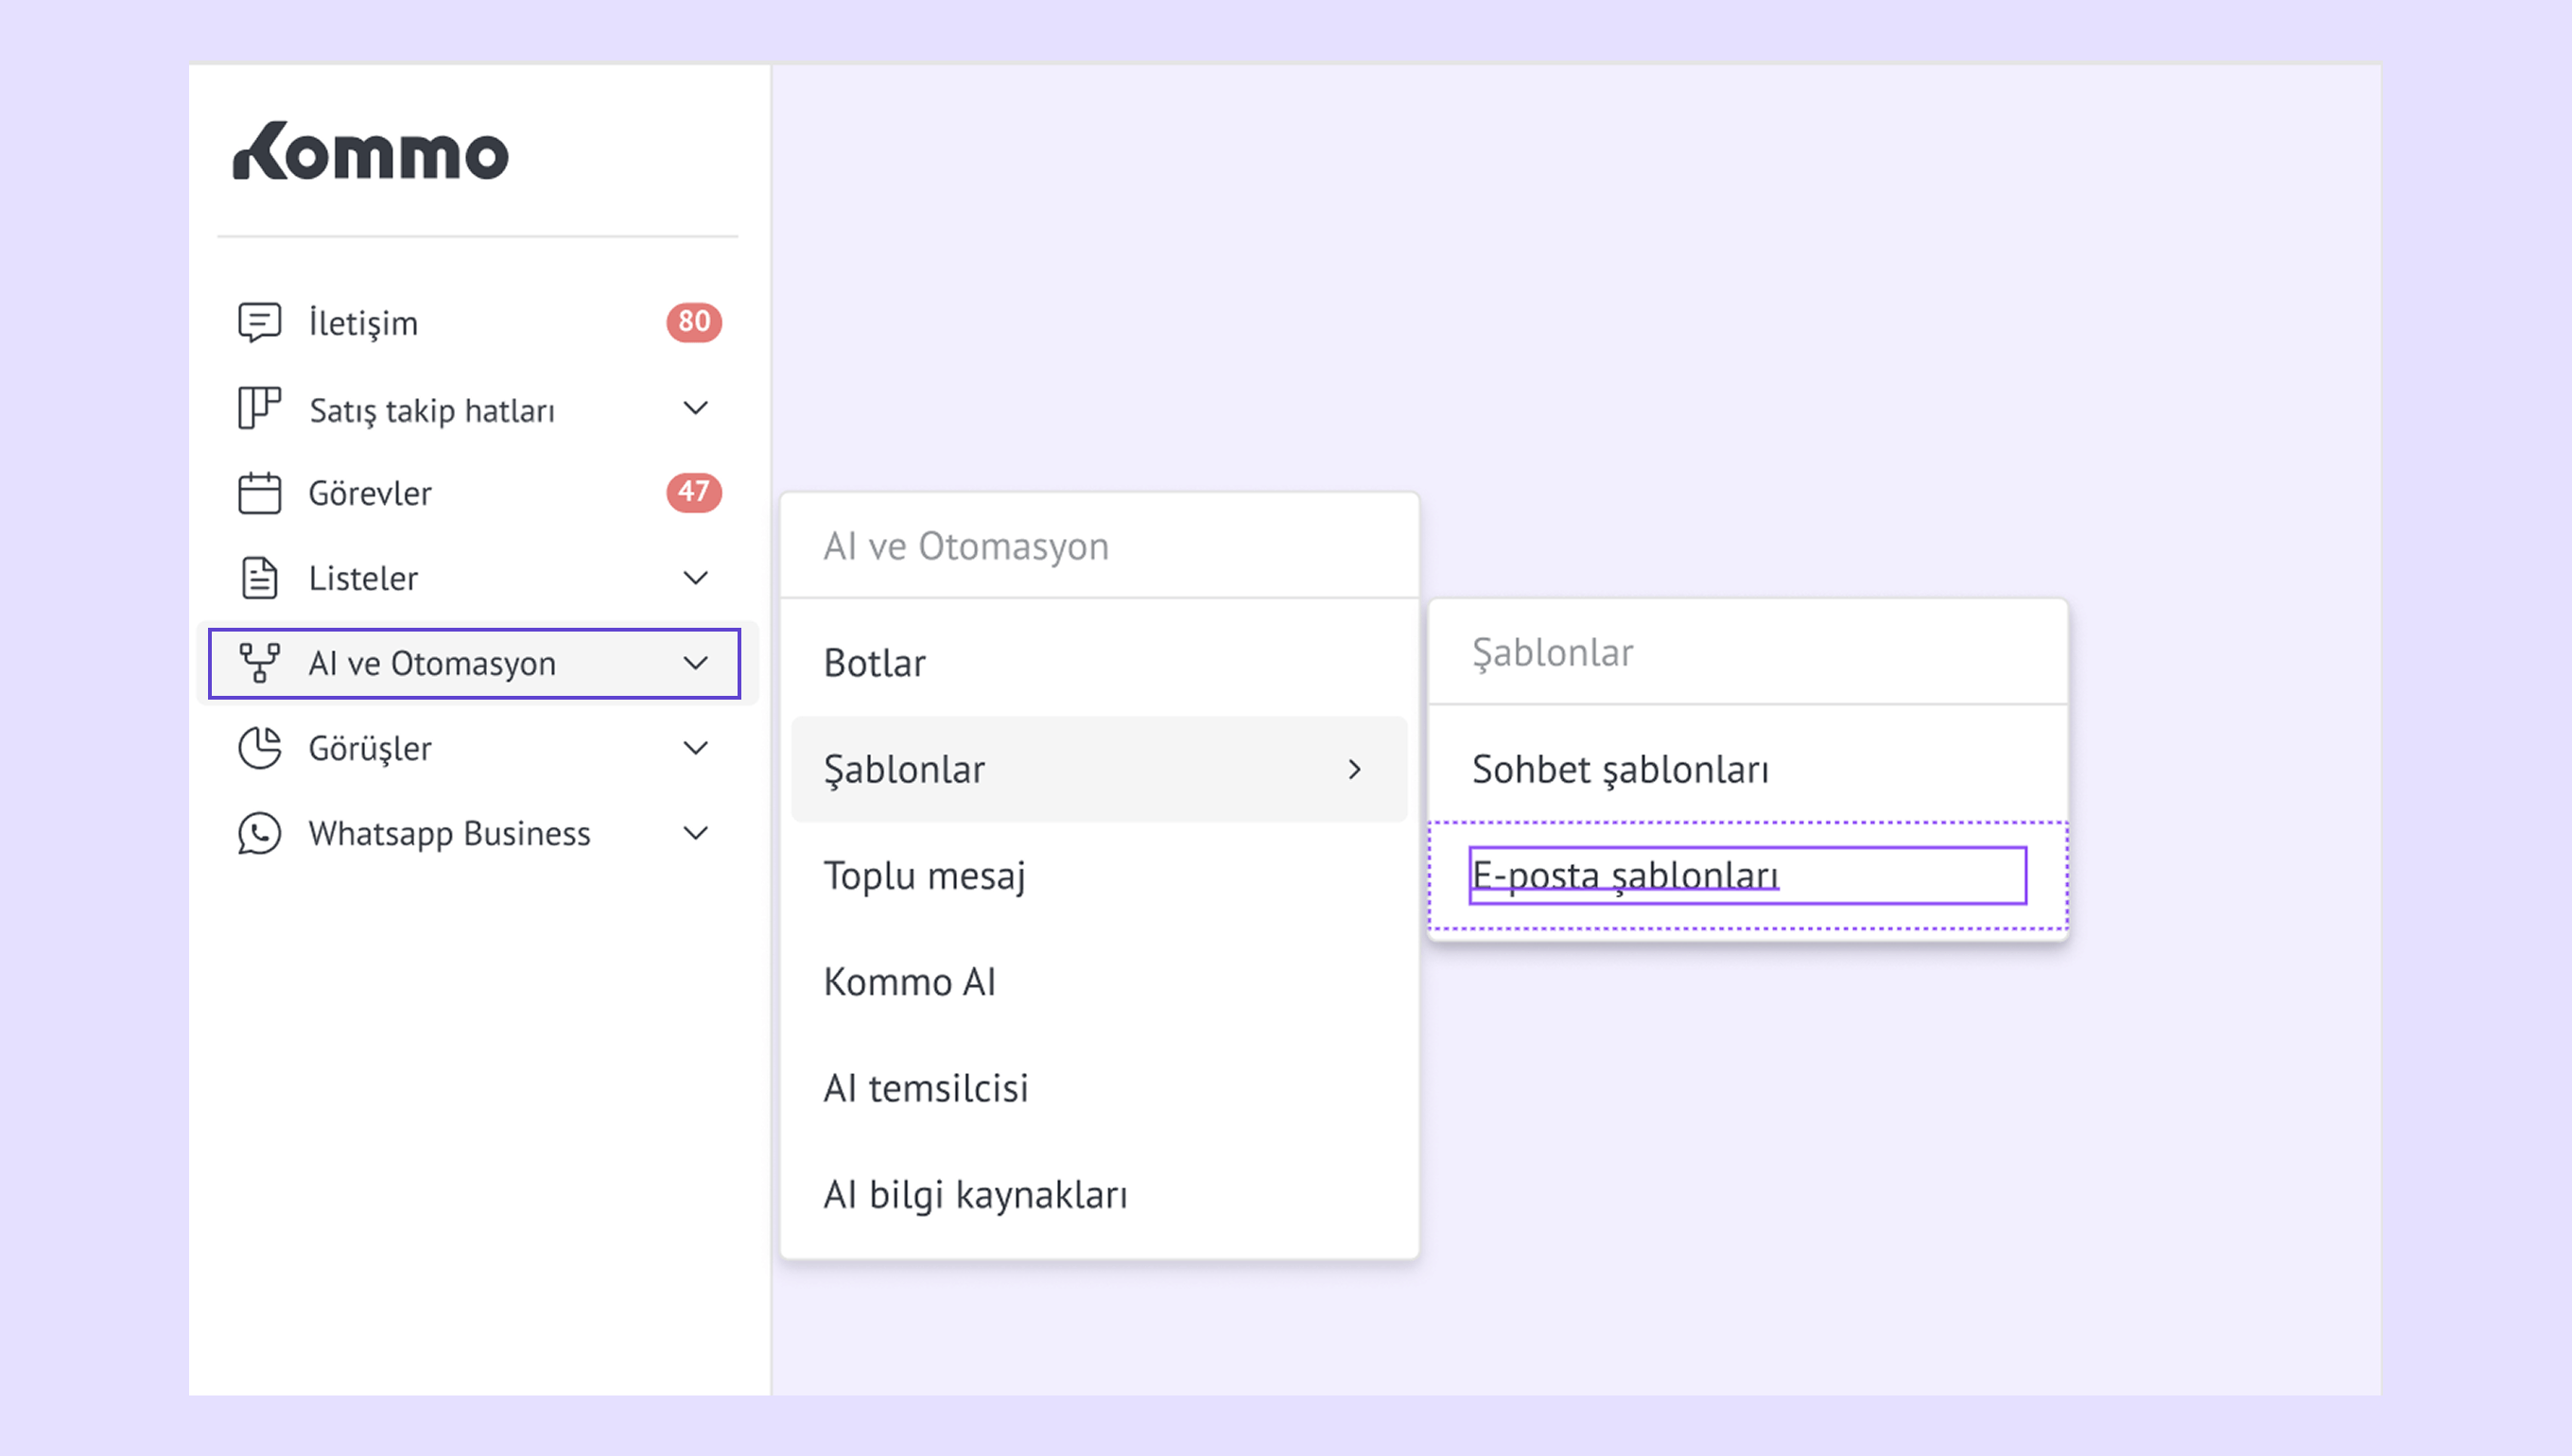Open the İletişim chat bubble icon
This screenshot has width=2572, height=1456.
click(259, 322)
